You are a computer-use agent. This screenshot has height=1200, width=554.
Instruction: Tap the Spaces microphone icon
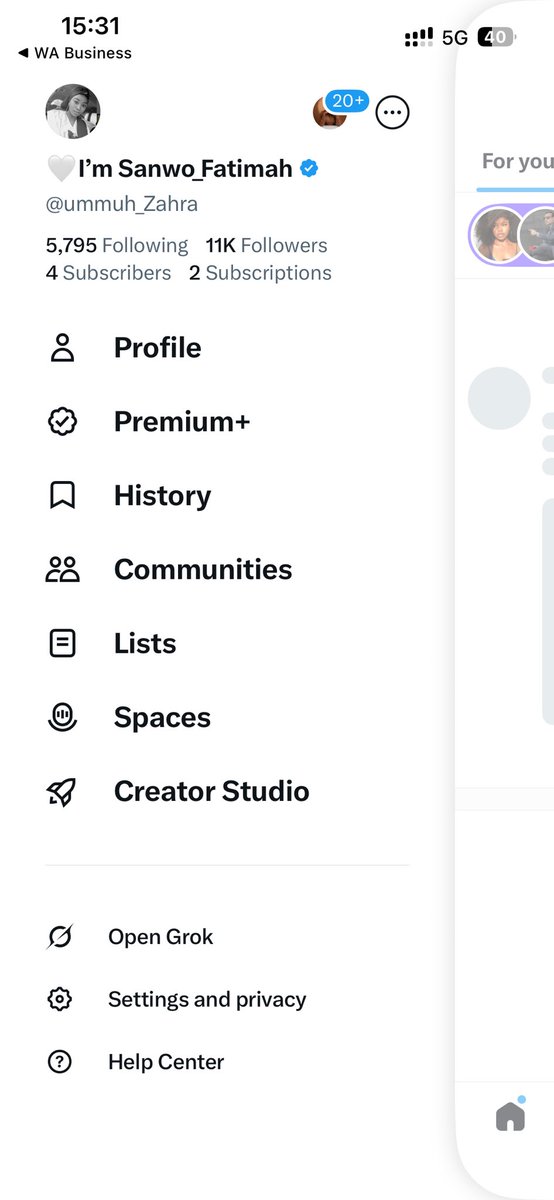tap(62, 718)
